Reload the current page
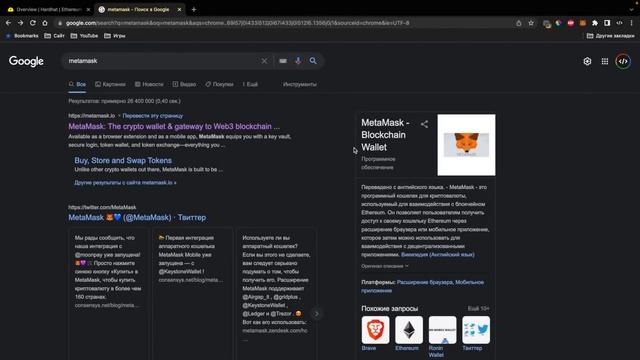640x360 pixels. click(x=33, y=23)
